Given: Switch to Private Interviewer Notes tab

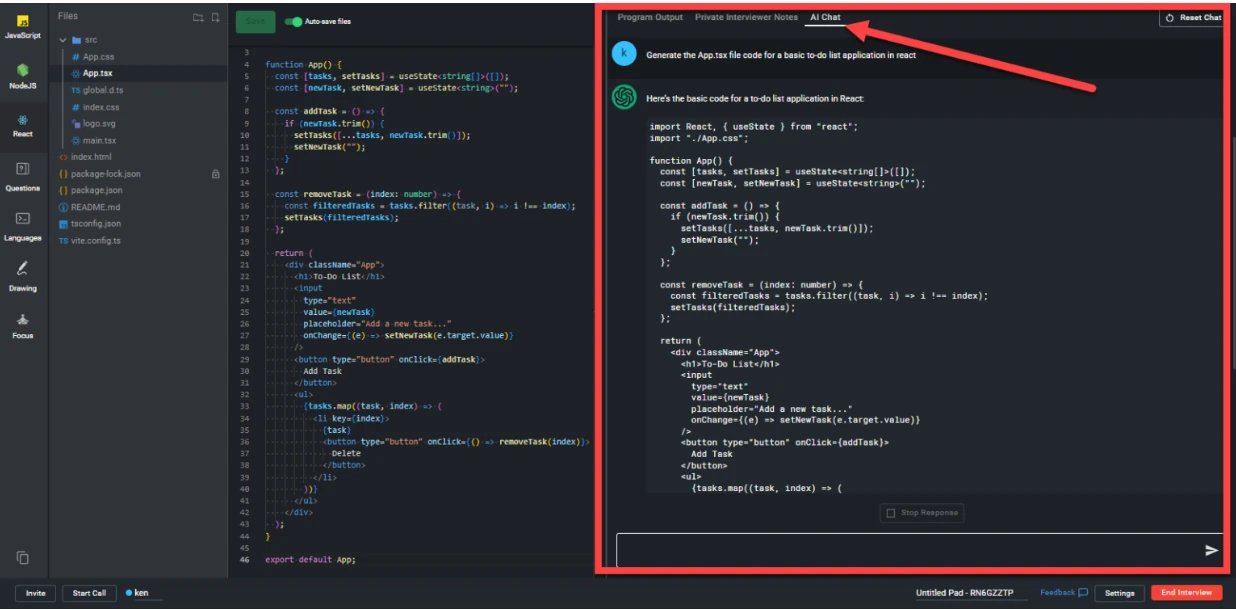Looking at the screenshot, I should [746, 17].
